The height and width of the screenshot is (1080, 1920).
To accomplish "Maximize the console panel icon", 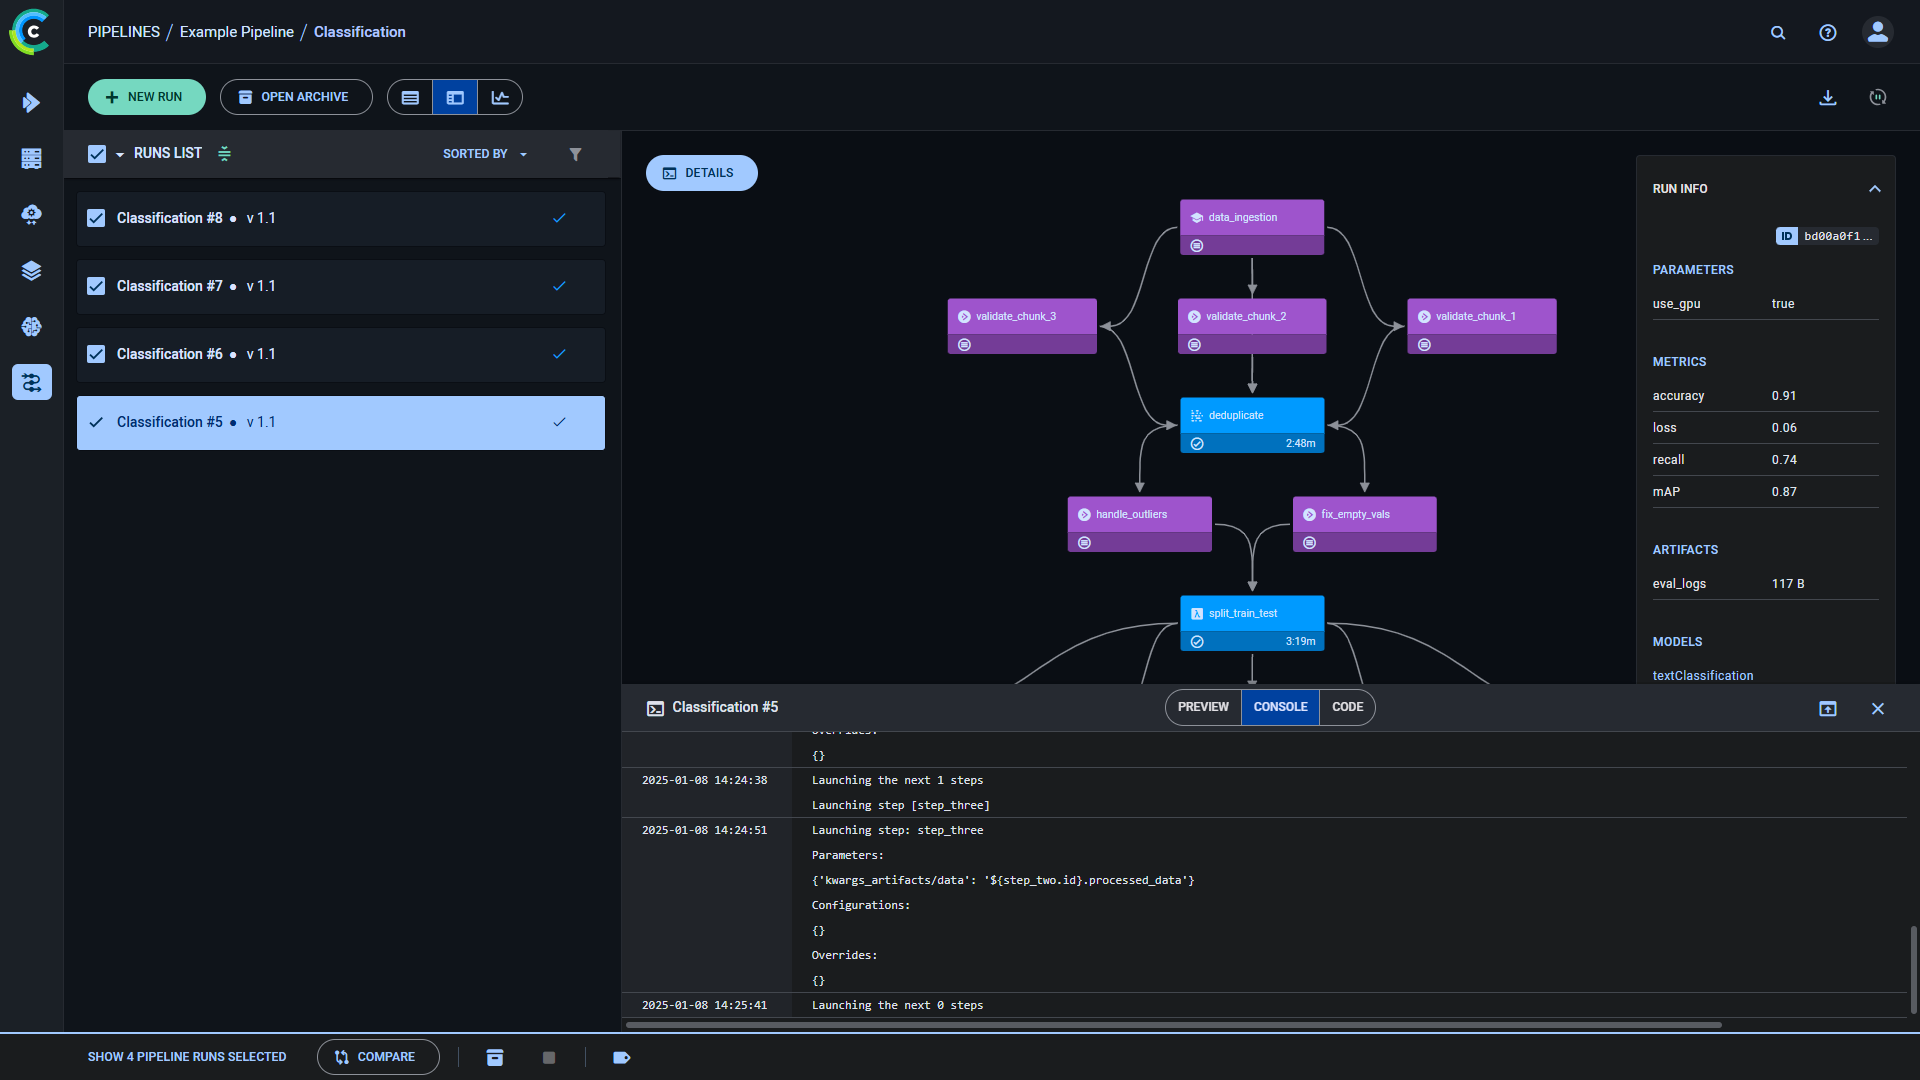I will 1827,708.
